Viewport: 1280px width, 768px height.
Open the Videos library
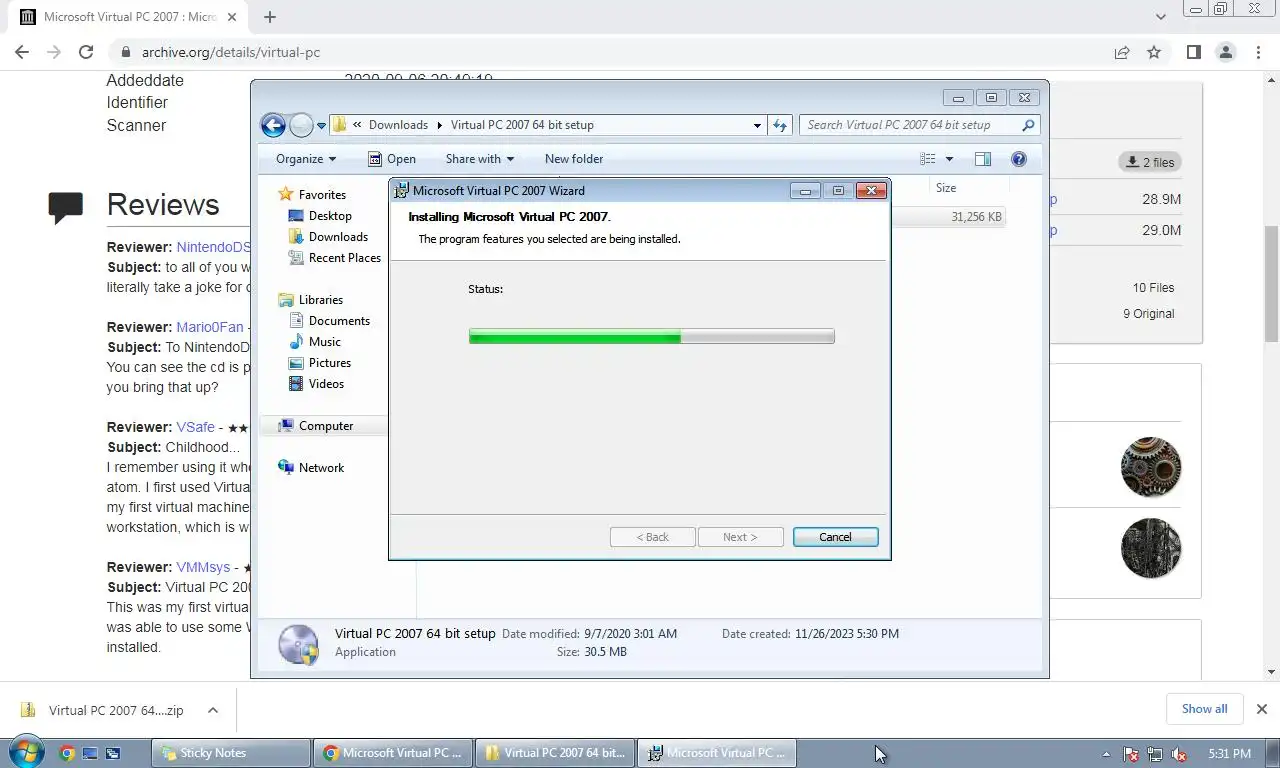tap(316, 383)
